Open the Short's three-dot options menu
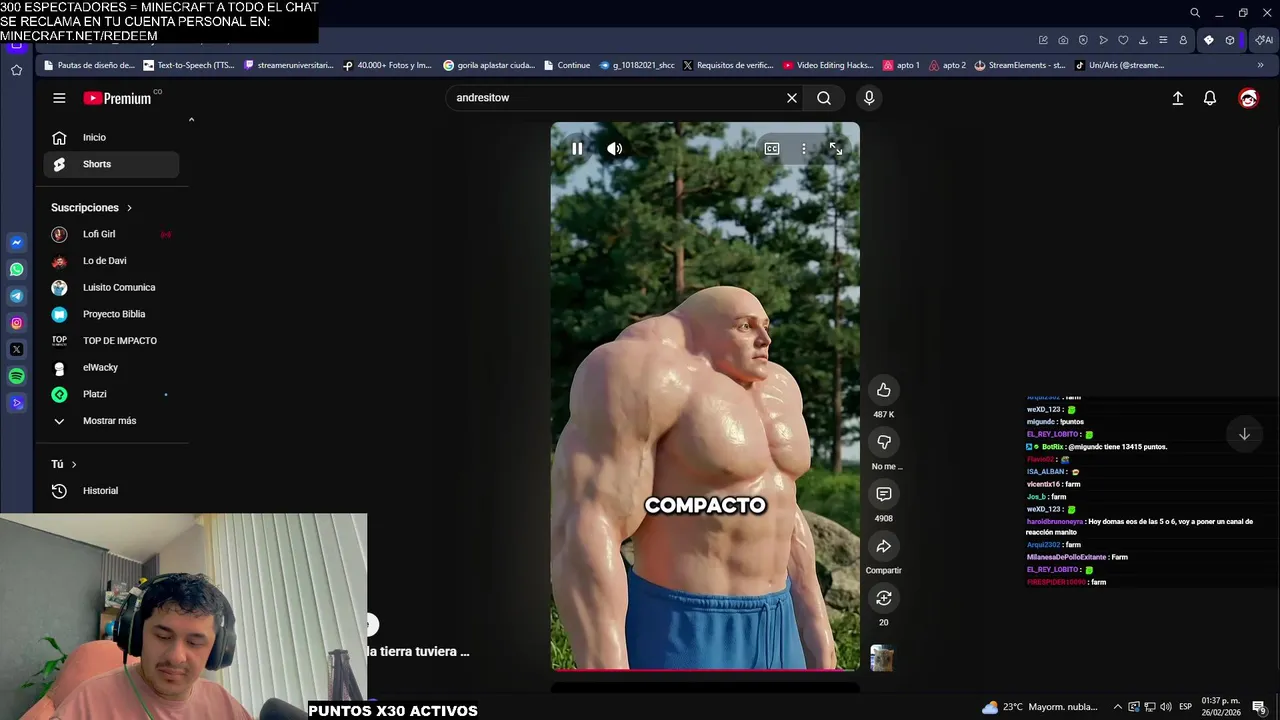Screen dimensions: 1280x720 coord(803,148)
